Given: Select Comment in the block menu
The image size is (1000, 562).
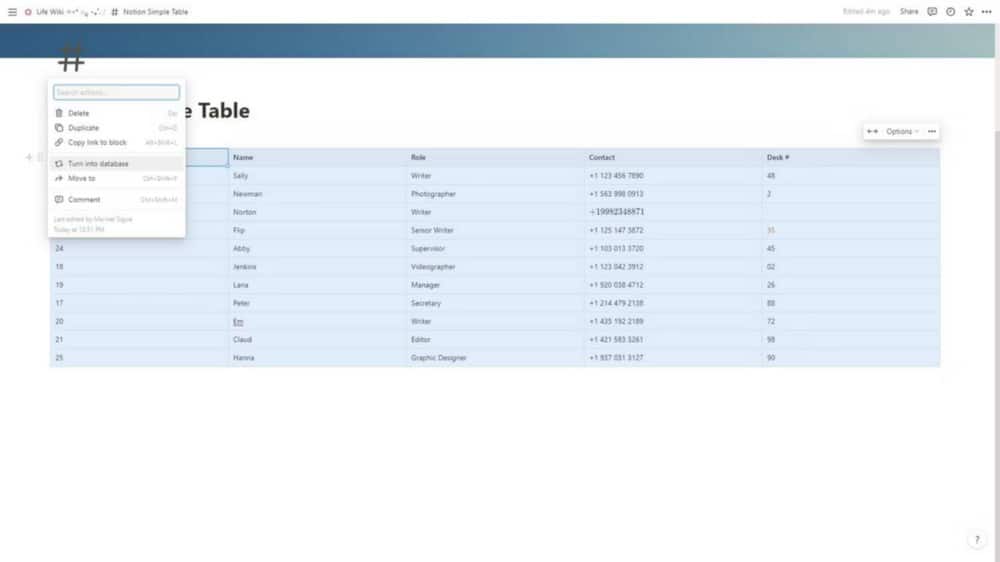Looking at the screenshot, I should tap(84, 199).
